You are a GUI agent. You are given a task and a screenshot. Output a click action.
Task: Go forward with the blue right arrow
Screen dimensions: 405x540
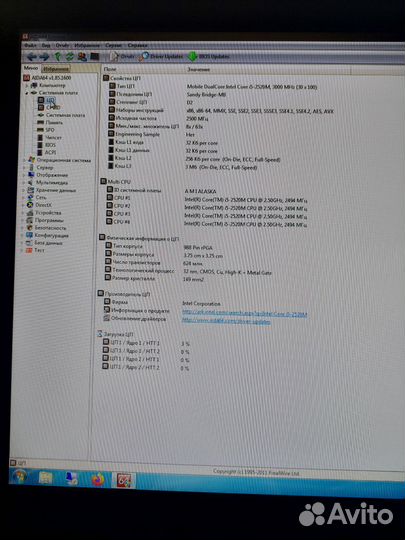[44, 56]
